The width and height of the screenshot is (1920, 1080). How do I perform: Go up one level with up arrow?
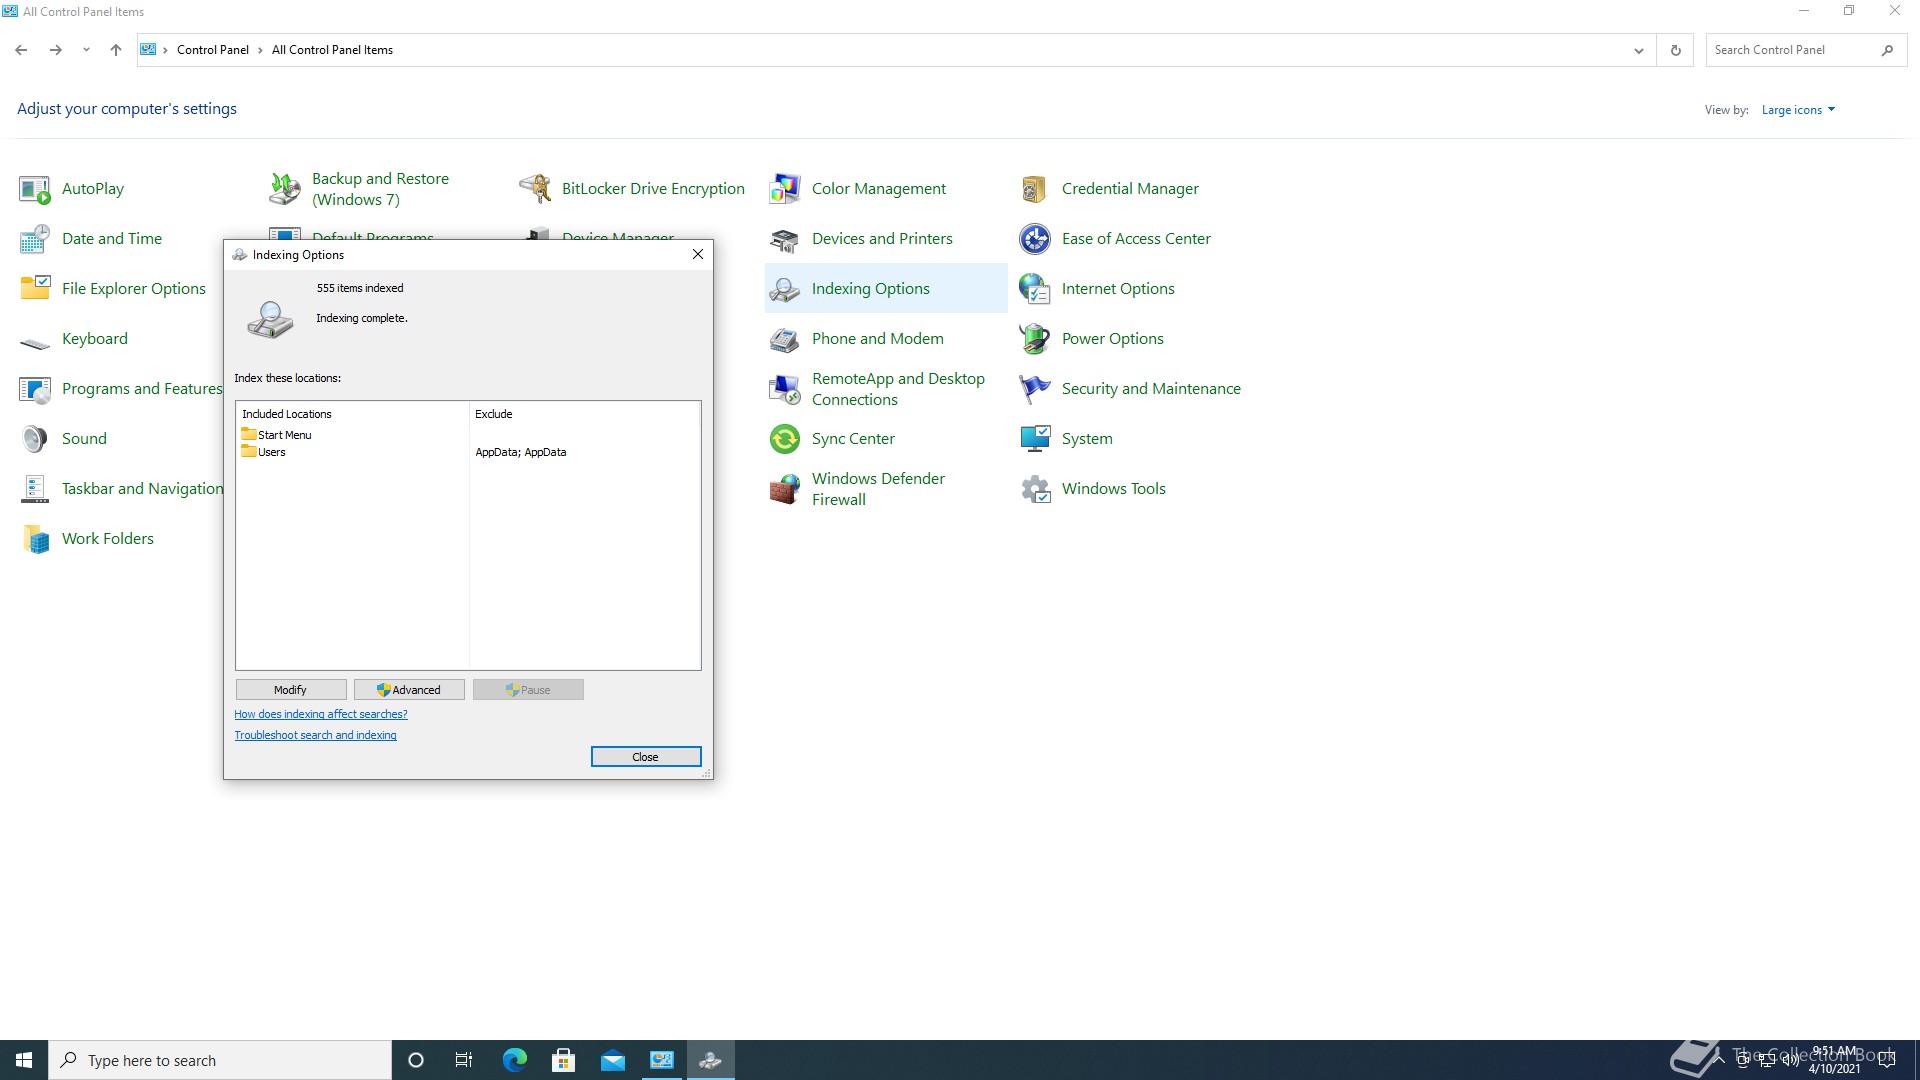pyautogui.click(x=116, y=50)
